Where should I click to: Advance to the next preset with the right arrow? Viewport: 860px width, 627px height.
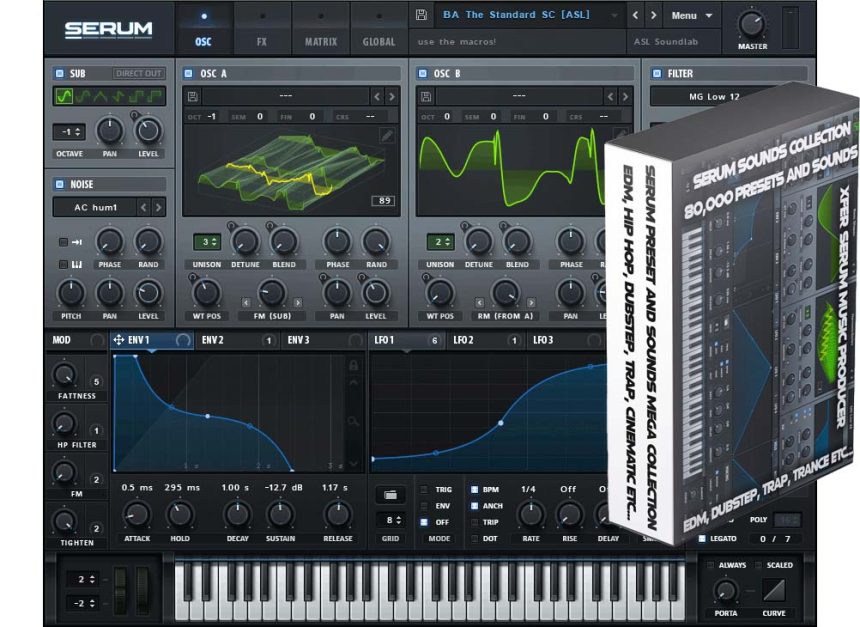pos(651,15)
